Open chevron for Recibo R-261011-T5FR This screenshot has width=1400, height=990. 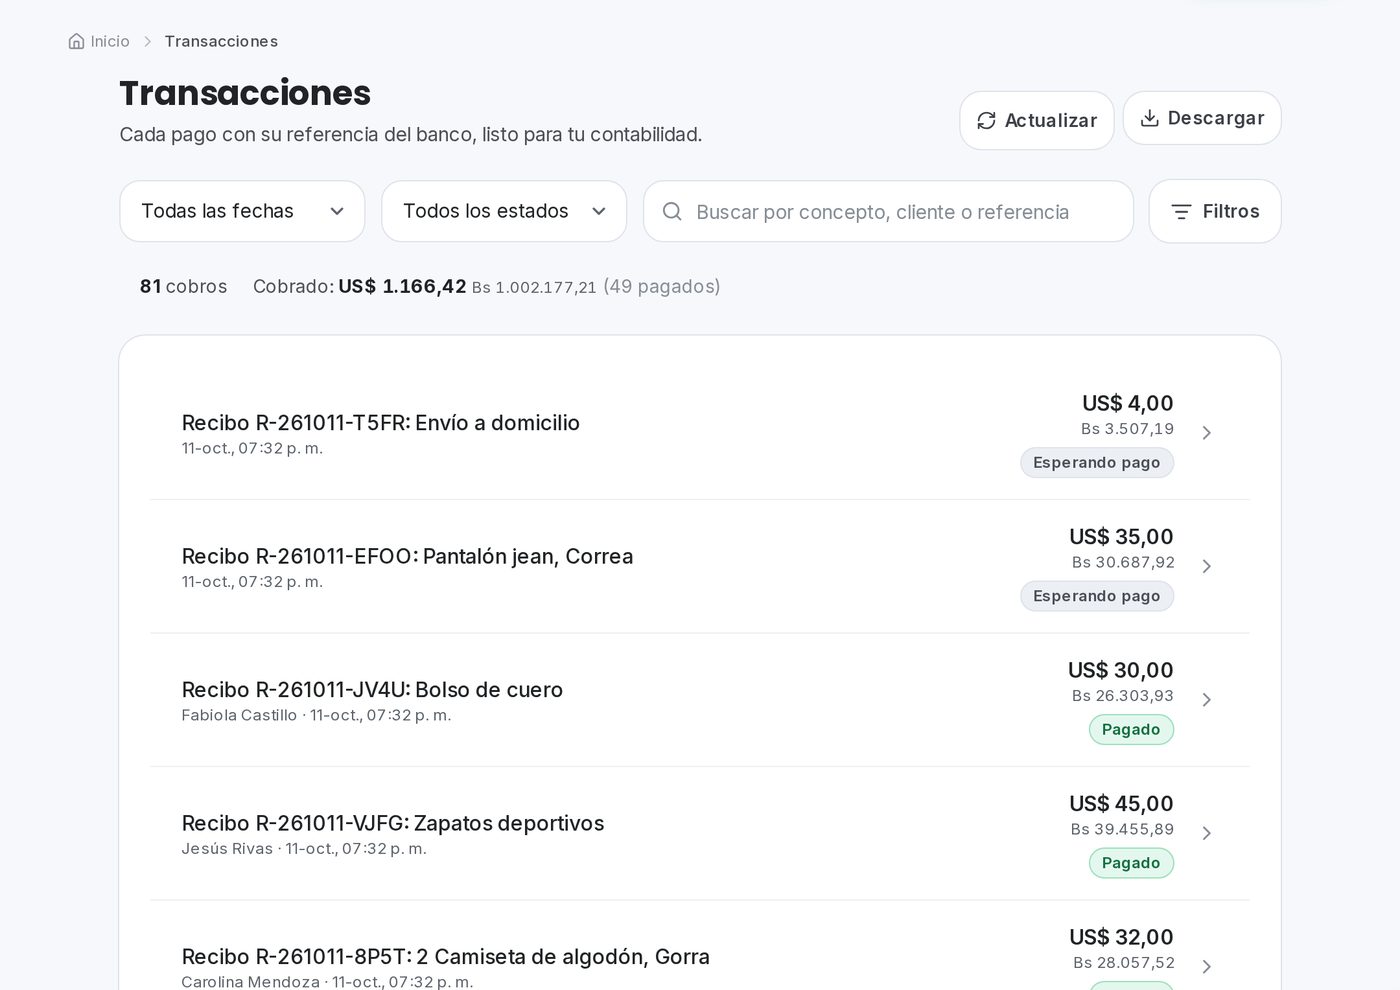pos(1207,433)
